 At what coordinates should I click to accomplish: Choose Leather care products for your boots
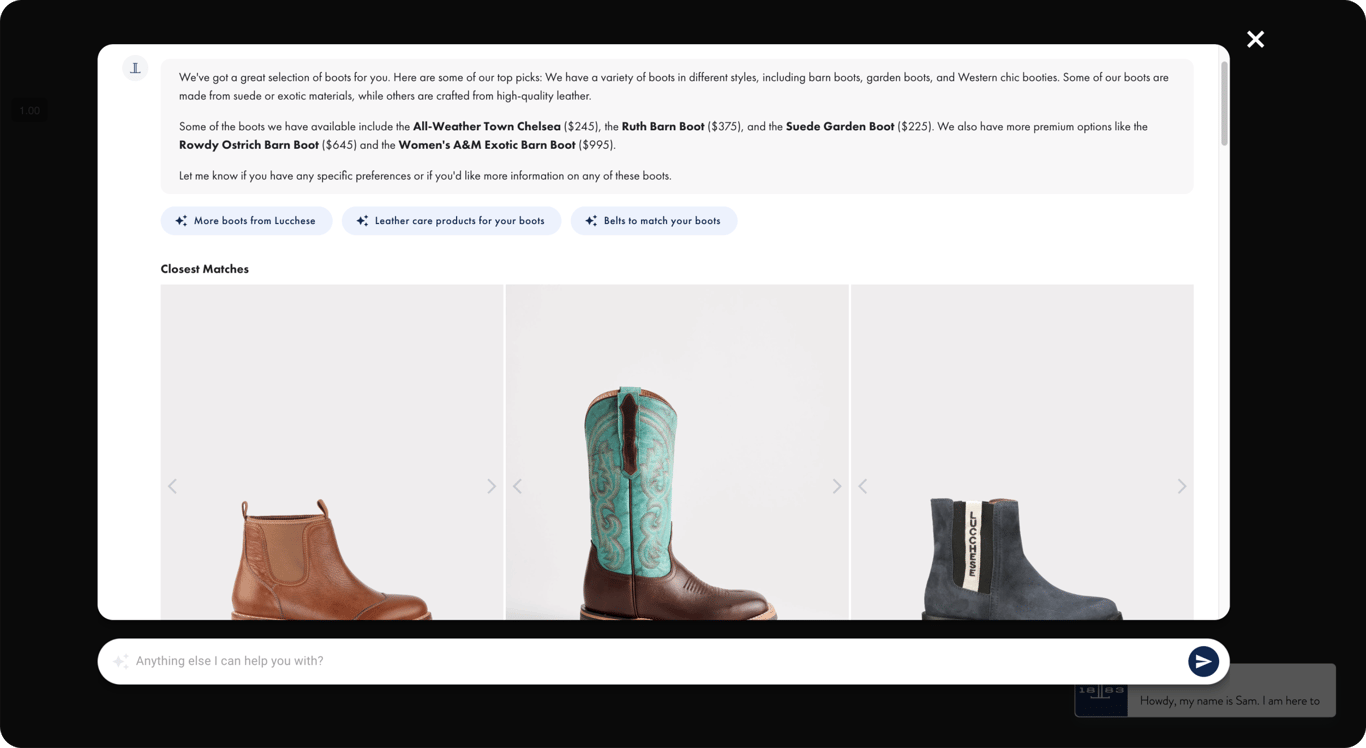point(451,221)
